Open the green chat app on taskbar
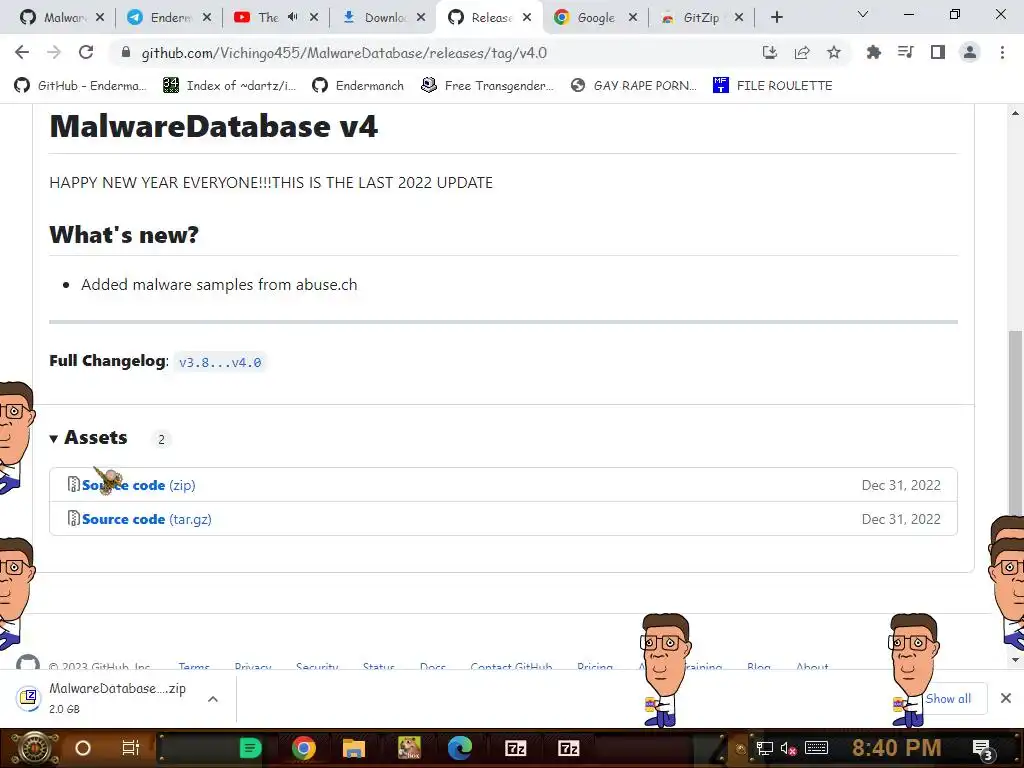 point(250,748)
